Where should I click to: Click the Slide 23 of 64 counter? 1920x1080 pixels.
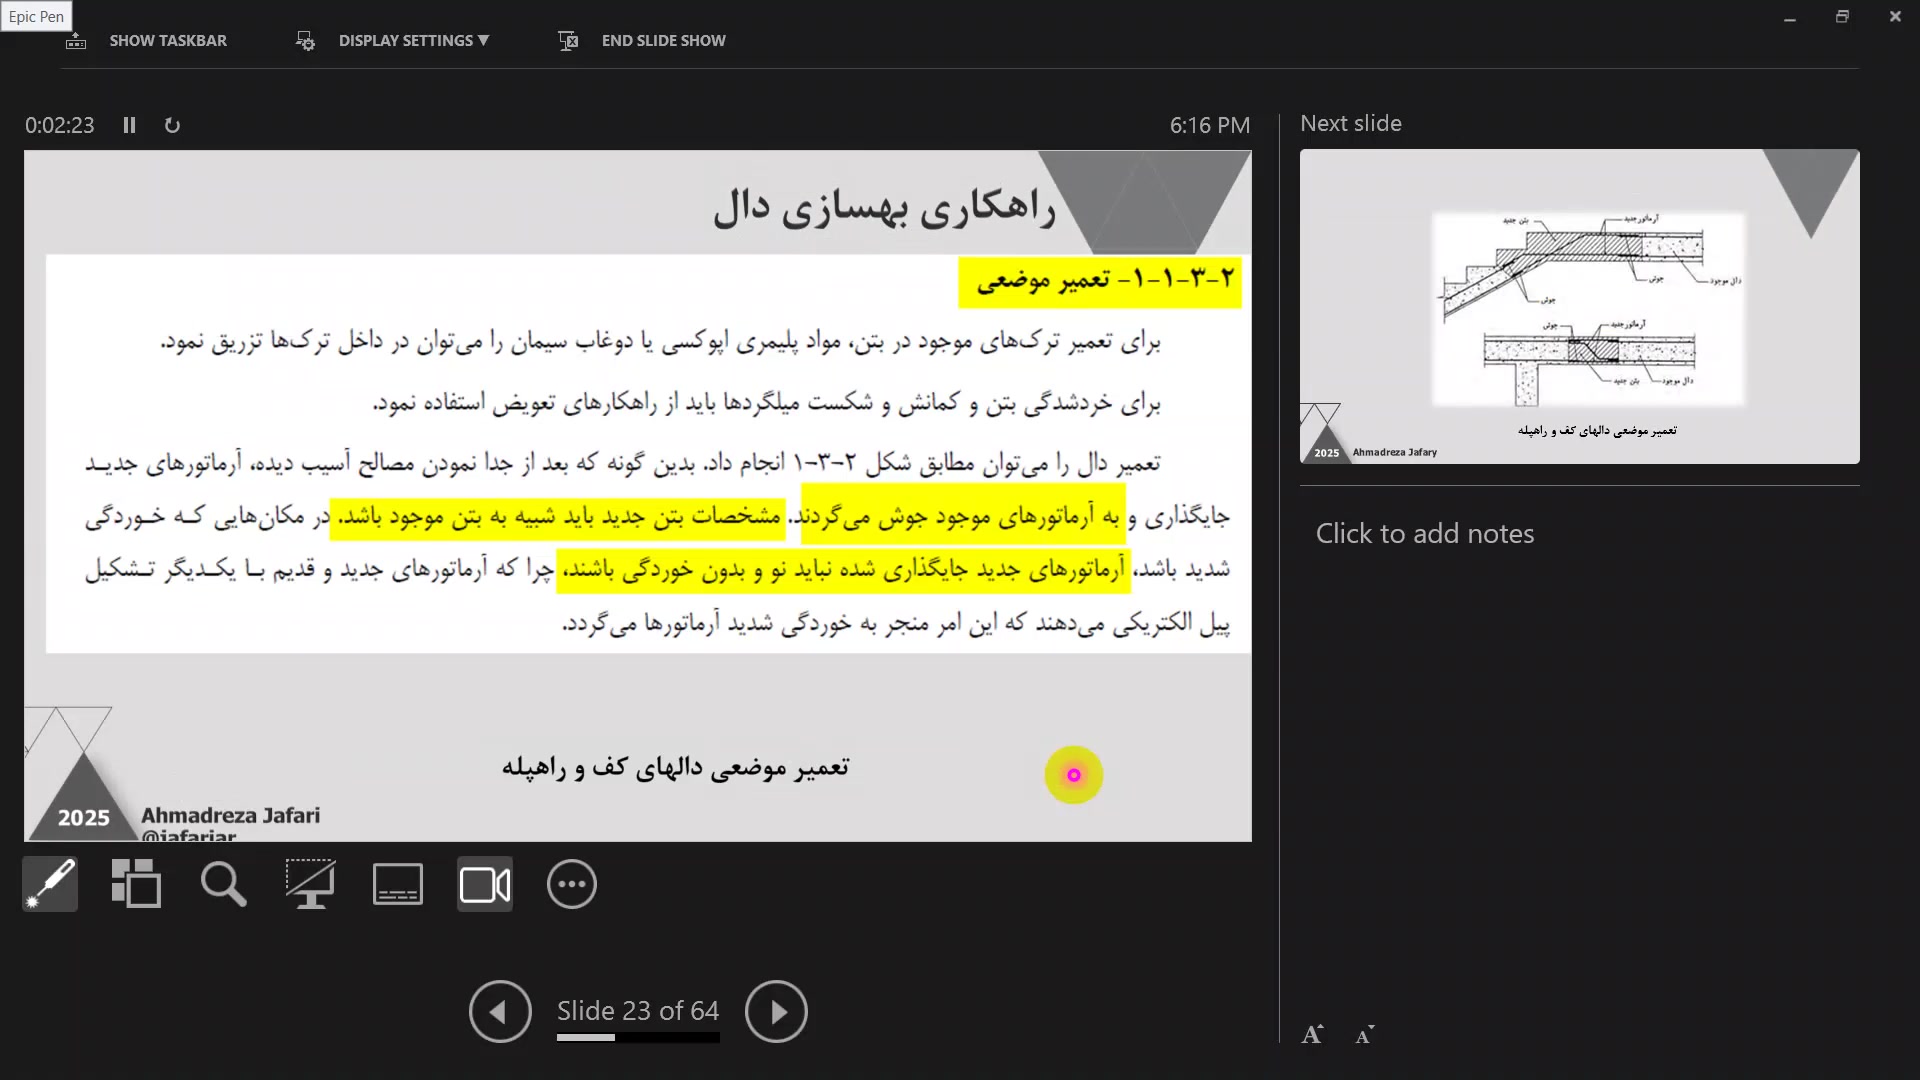[x=638, y=1011]
